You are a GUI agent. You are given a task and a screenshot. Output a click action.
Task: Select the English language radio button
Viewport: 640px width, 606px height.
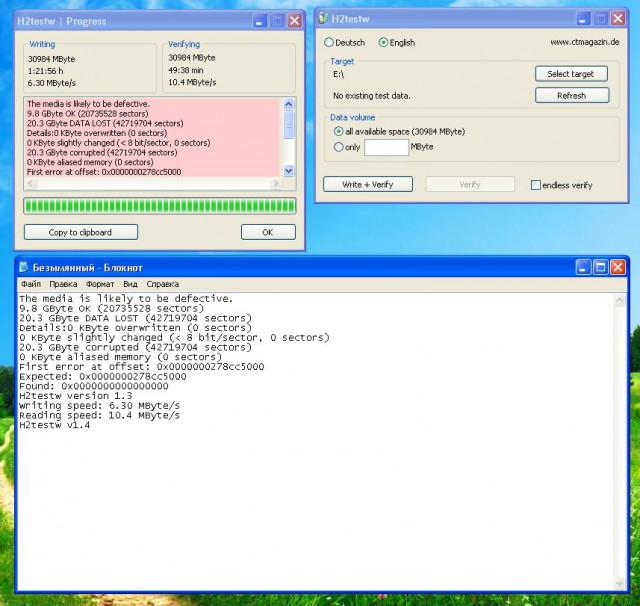click(383, 42)
